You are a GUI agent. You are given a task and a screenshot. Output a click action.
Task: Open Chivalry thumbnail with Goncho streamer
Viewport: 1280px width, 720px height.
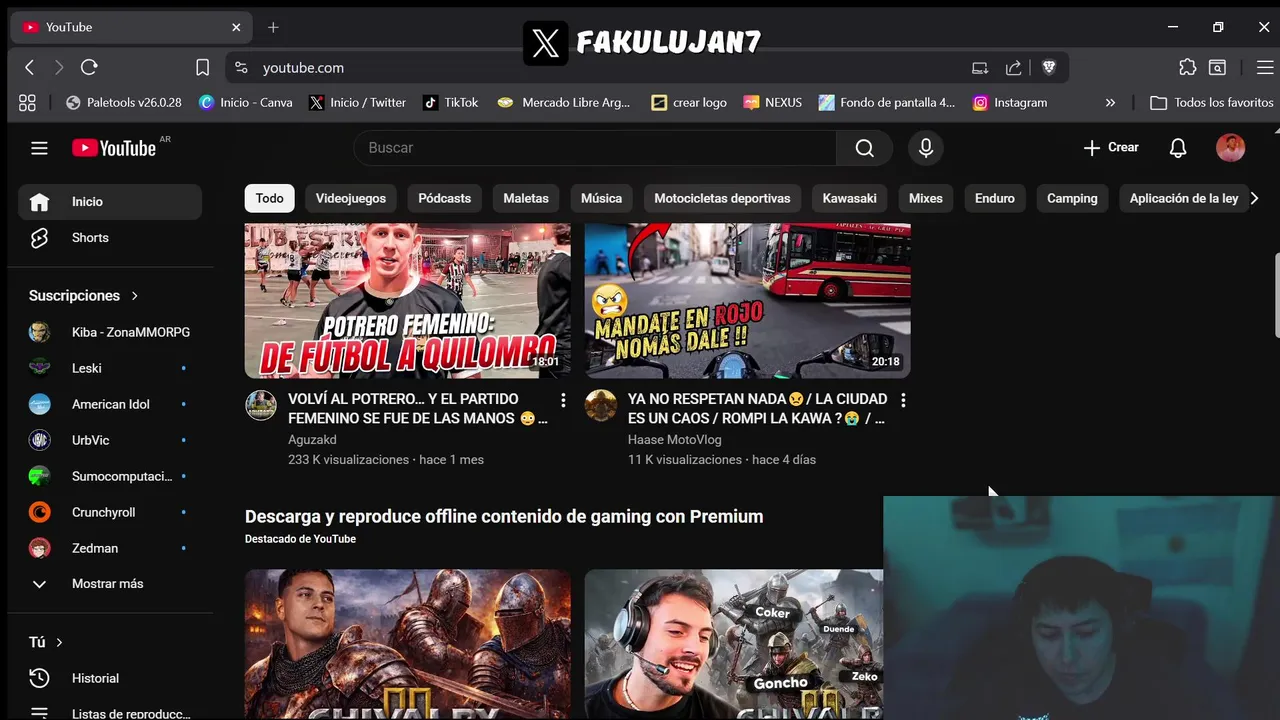734,644
